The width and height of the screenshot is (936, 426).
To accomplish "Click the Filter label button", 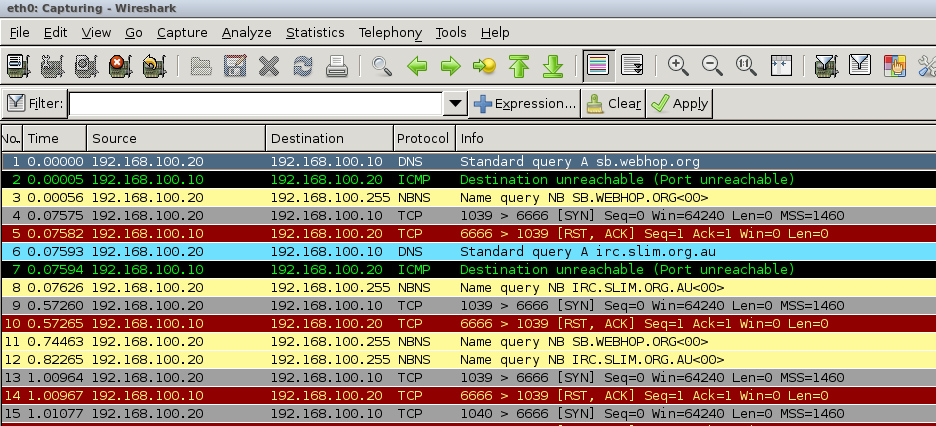I will point(35,103).
